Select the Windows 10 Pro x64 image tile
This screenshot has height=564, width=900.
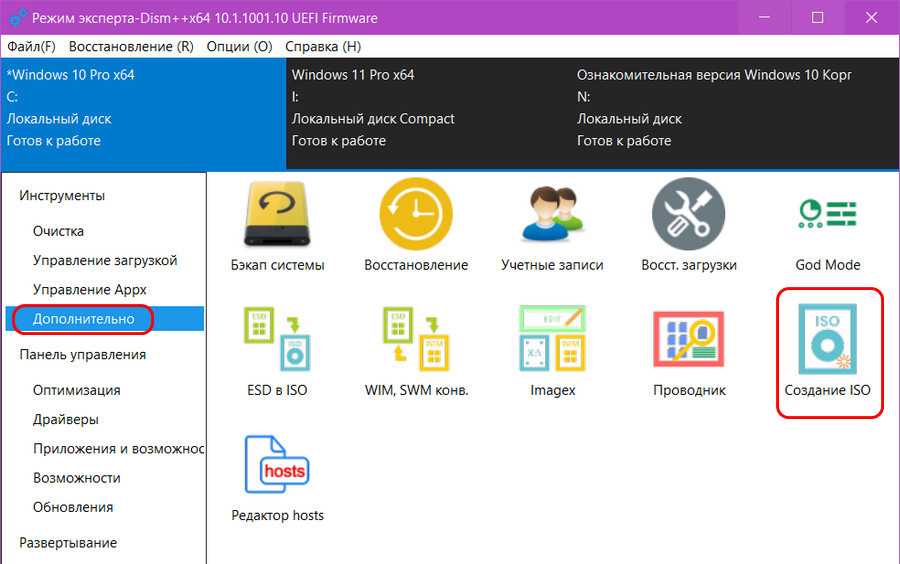143,113
